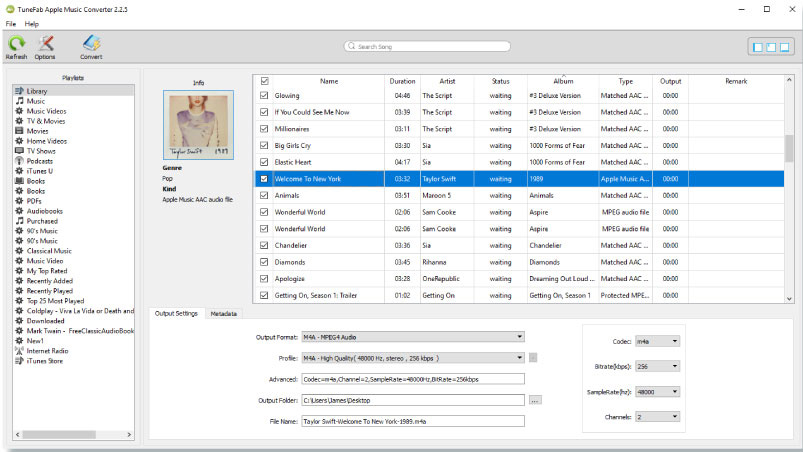Image resolution: width=803 pixels, height=452 pixels.
Task: Open the Help menu
Action: [x=32, y=24]
